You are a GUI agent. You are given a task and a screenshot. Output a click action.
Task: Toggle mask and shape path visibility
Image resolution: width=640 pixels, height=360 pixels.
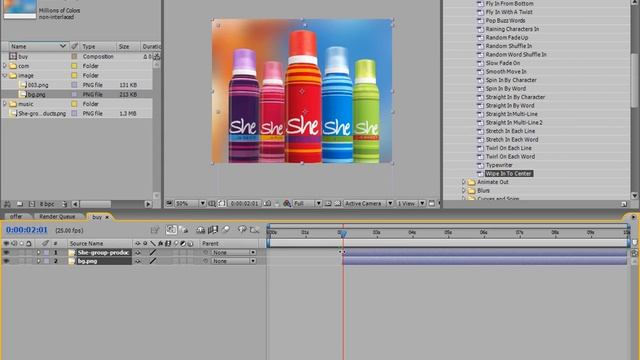[222, 203]
